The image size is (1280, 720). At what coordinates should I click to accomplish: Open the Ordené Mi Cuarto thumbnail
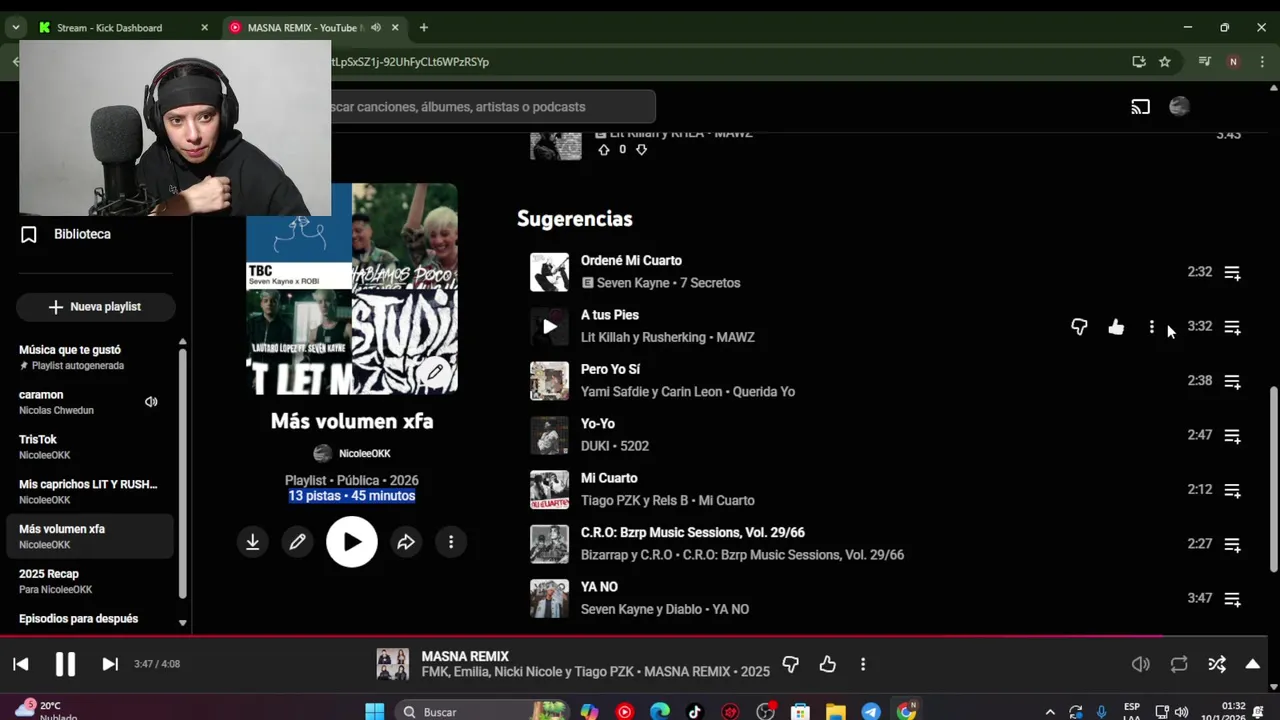click(549, 272)
